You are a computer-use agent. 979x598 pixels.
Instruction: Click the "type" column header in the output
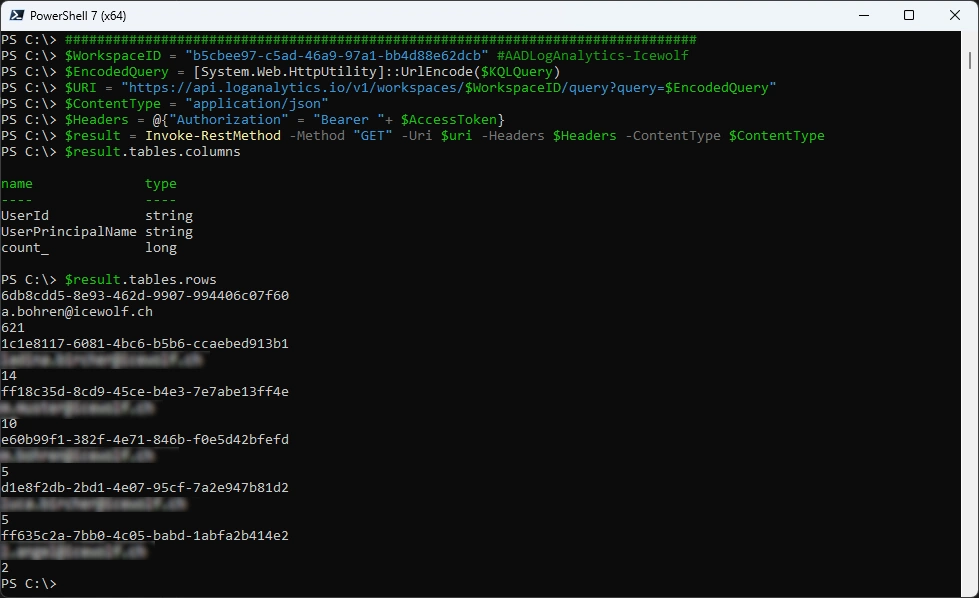pyautogui.click(x=161, y=184)
